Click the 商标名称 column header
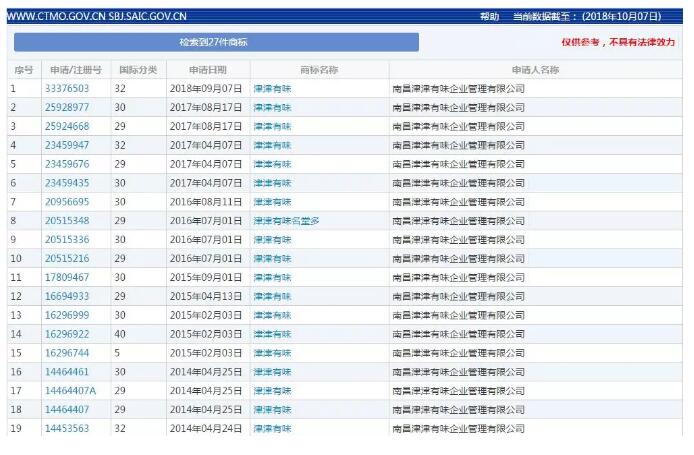Viewport: 694px width, 455px height. [x=319, y=70]
